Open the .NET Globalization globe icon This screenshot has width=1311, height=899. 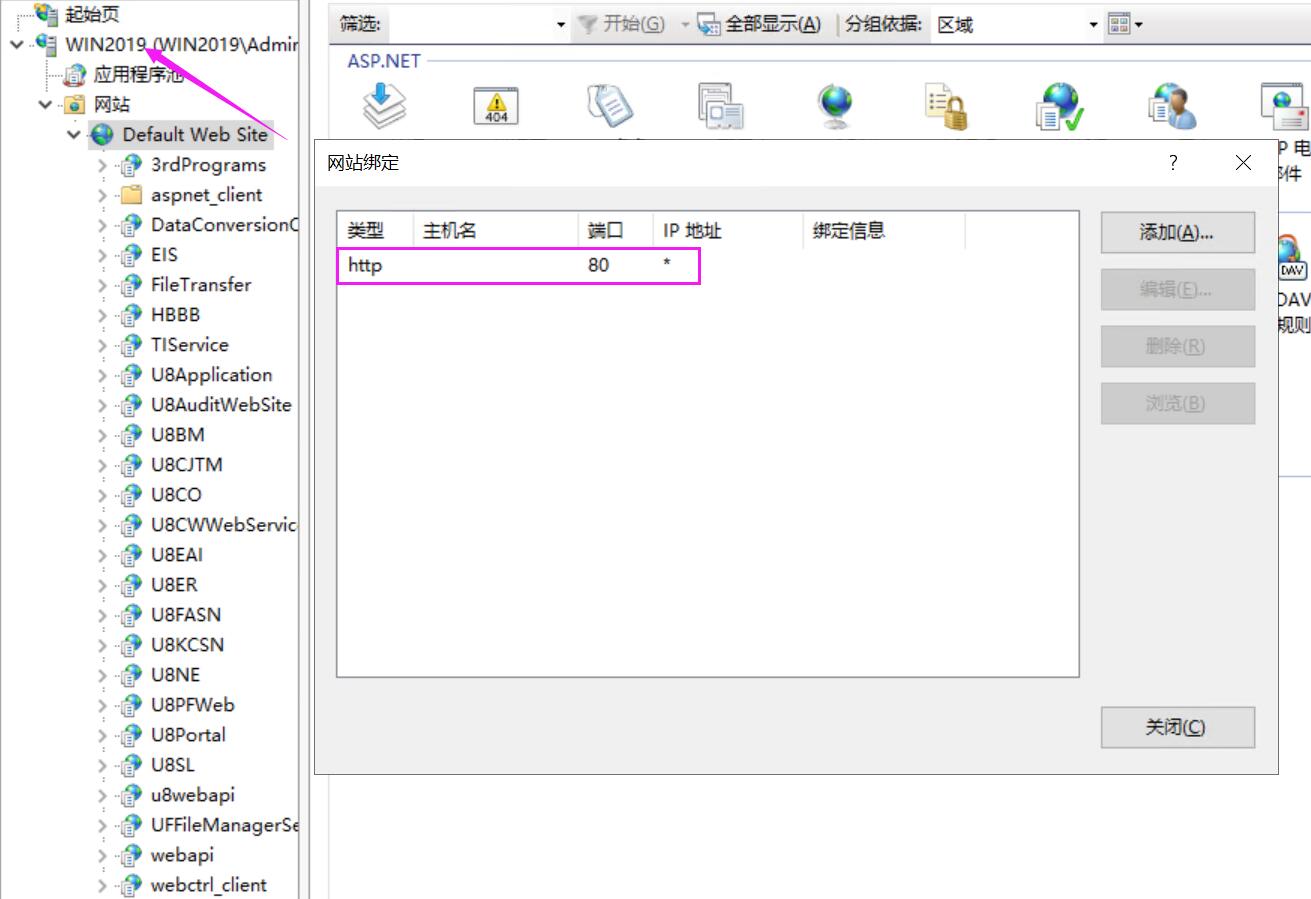click(834, 106)
